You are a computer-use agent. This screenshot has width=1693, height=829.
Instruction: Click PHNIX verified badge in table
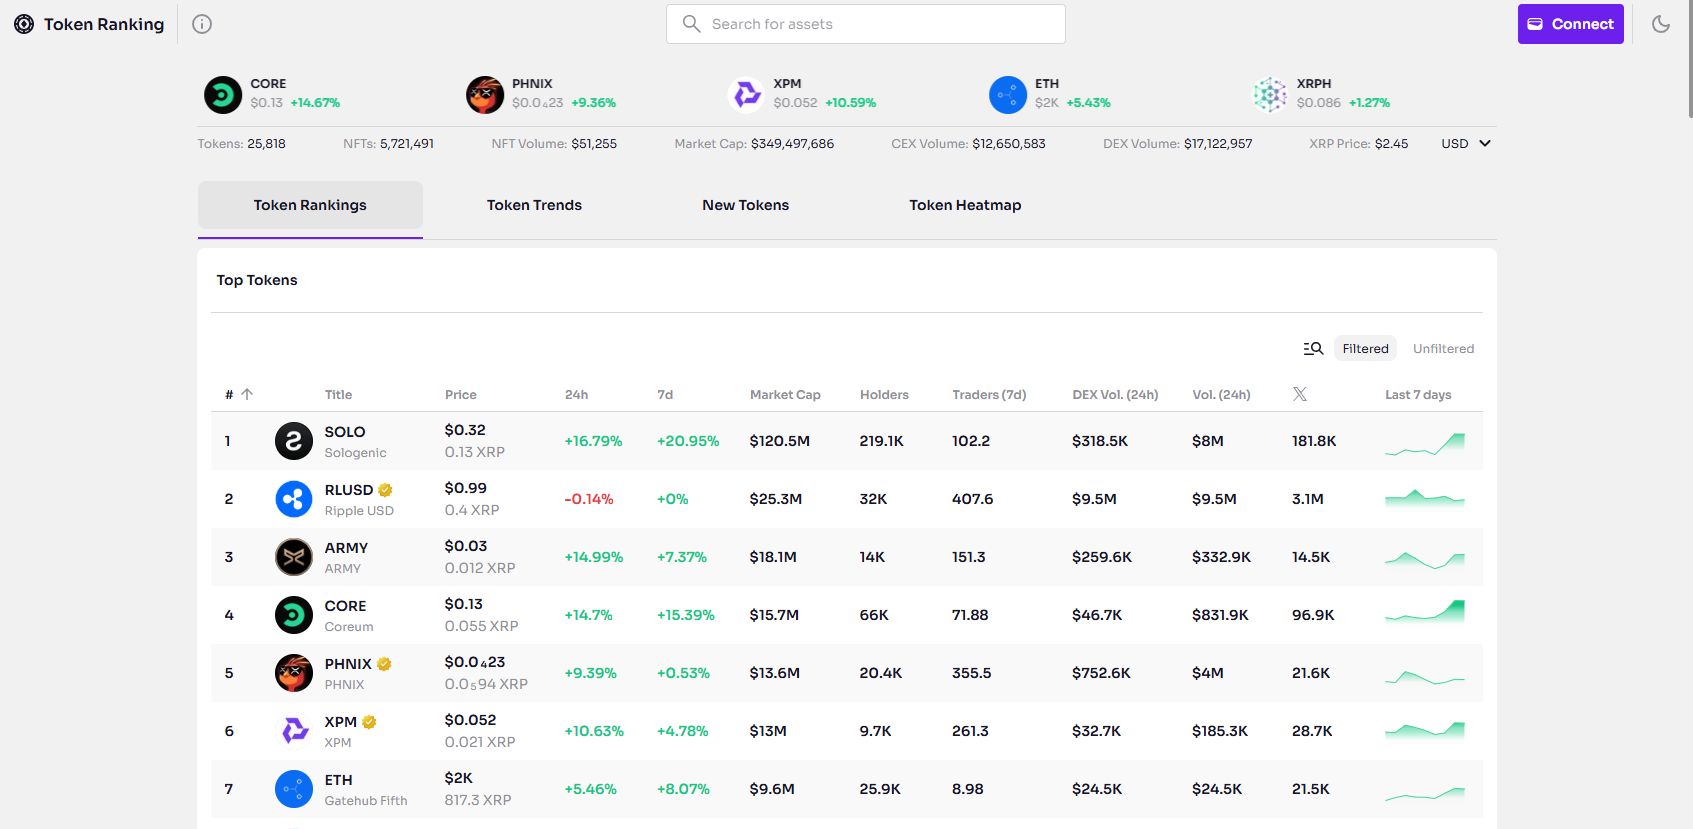point(384,664)
